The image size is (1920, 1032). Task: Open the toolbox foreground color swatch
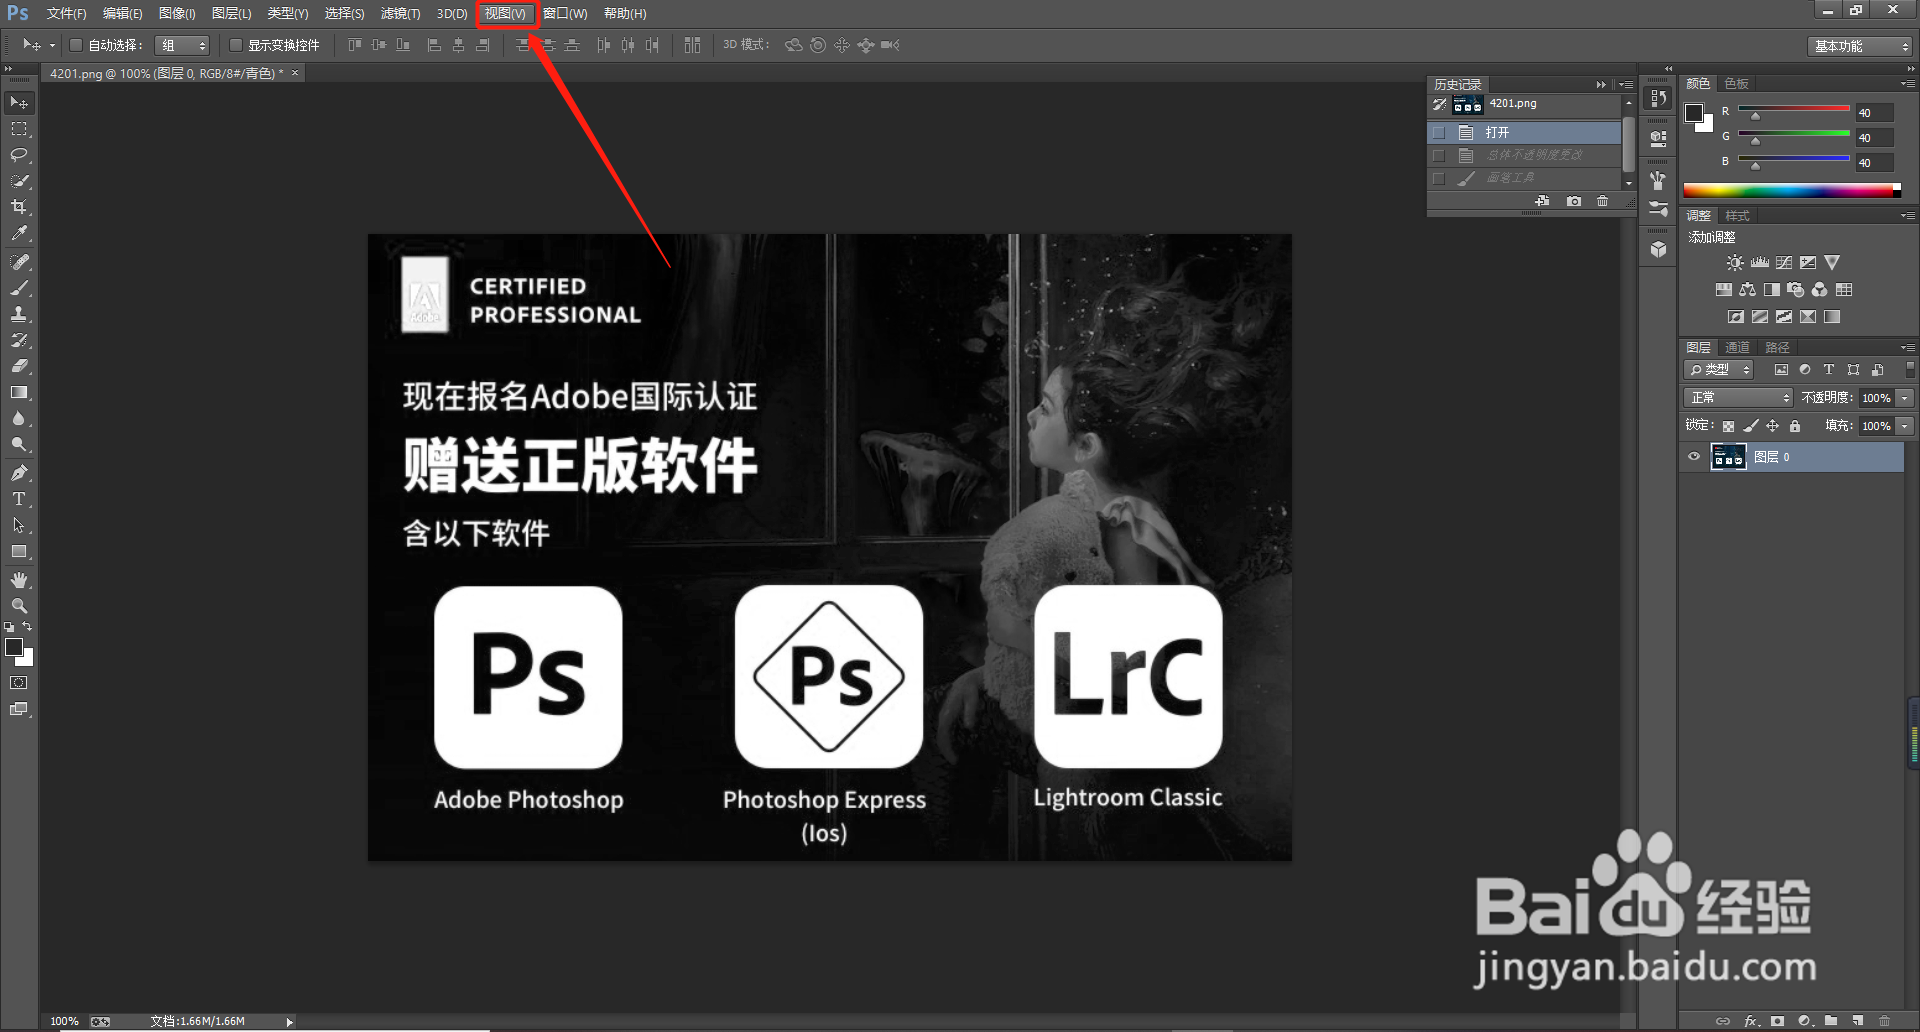(x=14, y=647)
